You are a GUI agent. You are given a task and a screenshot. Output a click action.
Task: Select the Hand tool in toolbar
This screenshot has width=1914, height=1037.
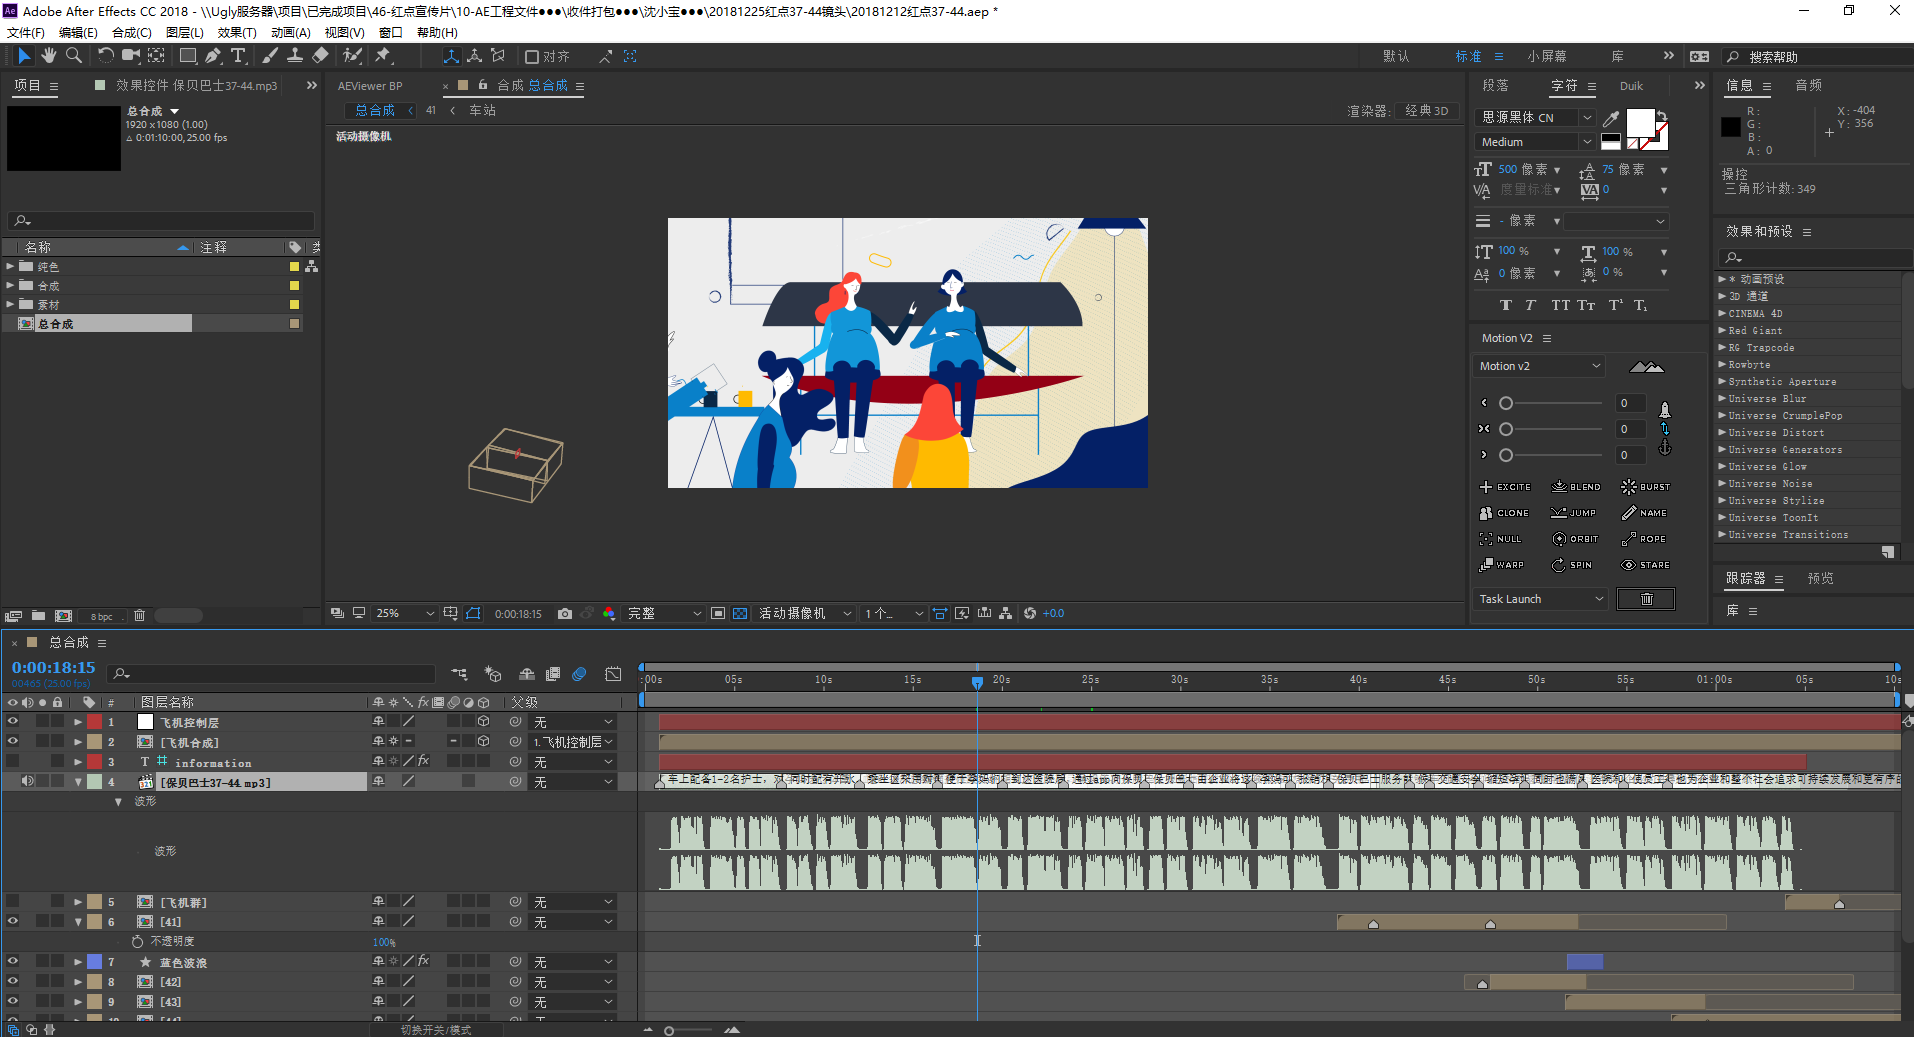48,56
